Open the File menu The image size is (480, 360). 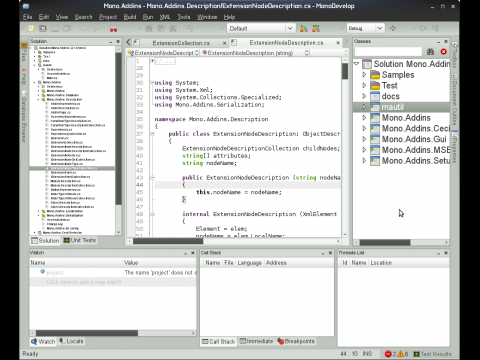click(28, 17)
